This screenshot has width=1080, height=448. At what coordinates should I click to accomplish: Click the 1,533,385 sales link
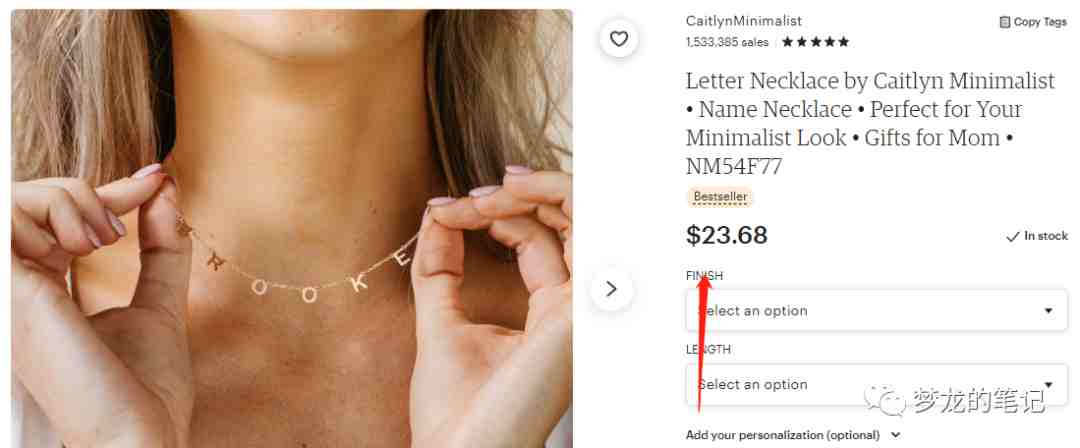(727, 42)
